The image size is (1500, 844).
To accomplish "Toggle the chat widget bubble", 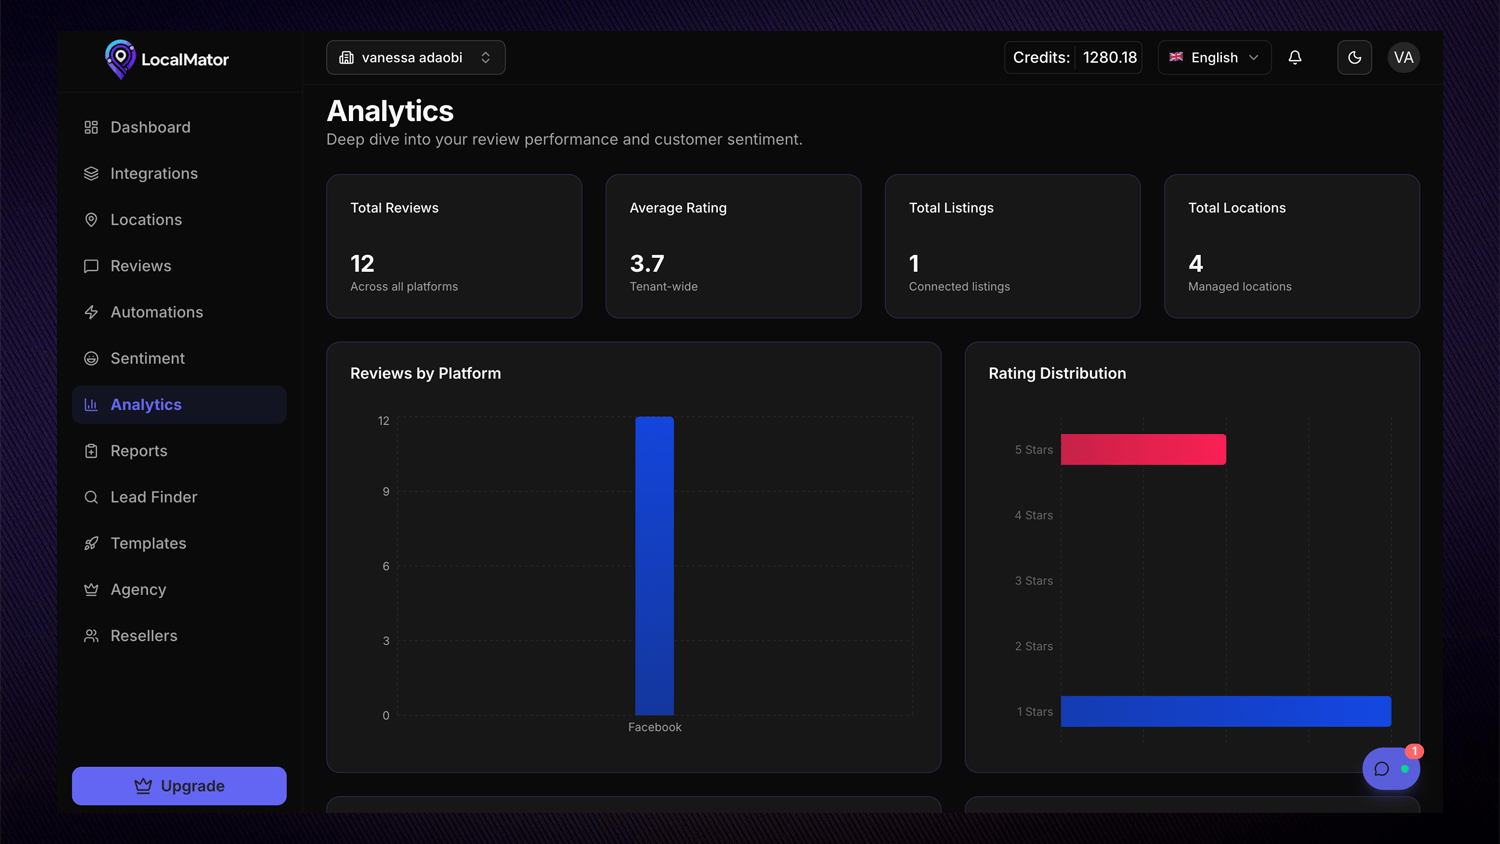I will [x=1390, y=768].
